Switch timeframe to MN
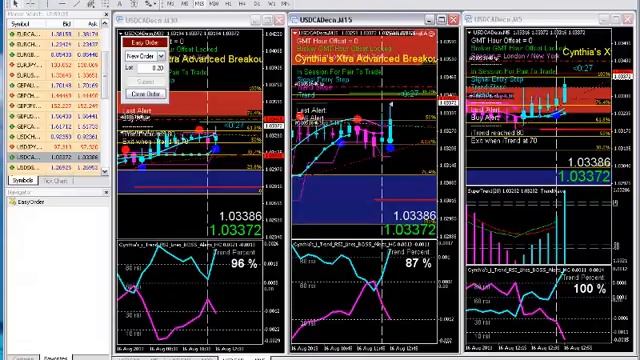The image size is (640, 360). coord(285,4)
